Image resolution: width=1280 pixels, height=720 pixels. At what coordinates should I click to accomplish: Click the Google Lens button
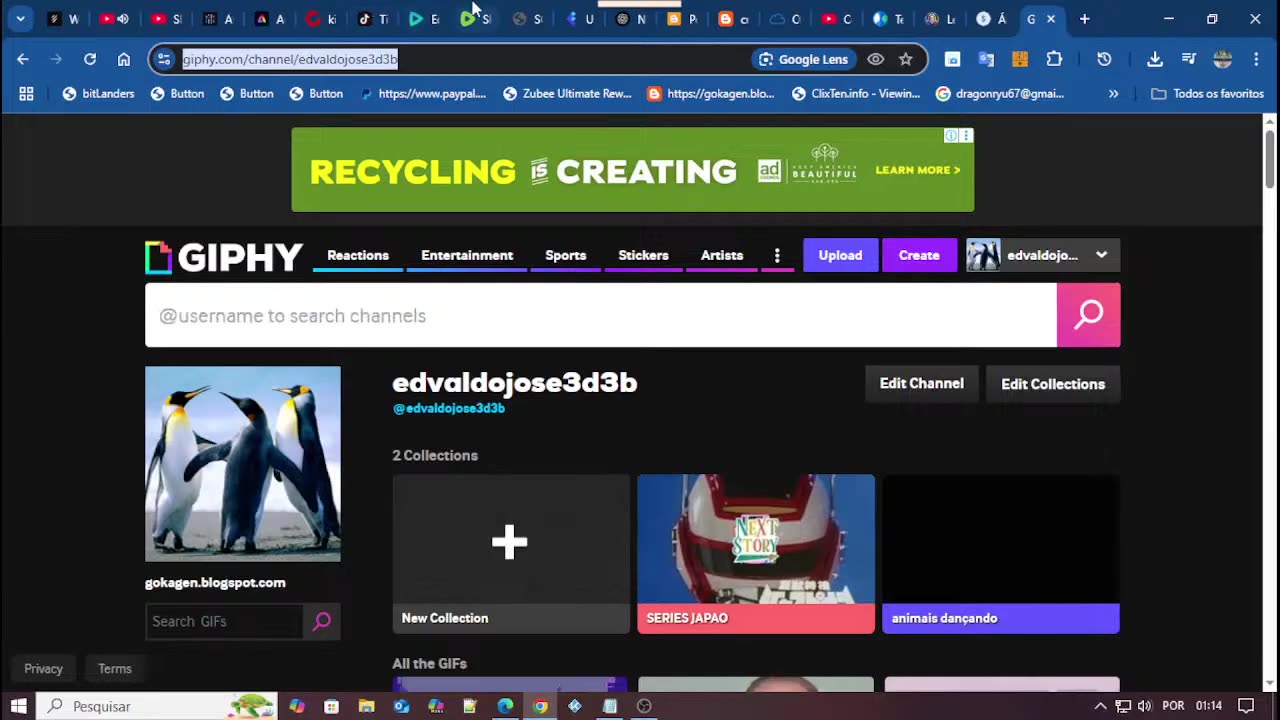803,59
